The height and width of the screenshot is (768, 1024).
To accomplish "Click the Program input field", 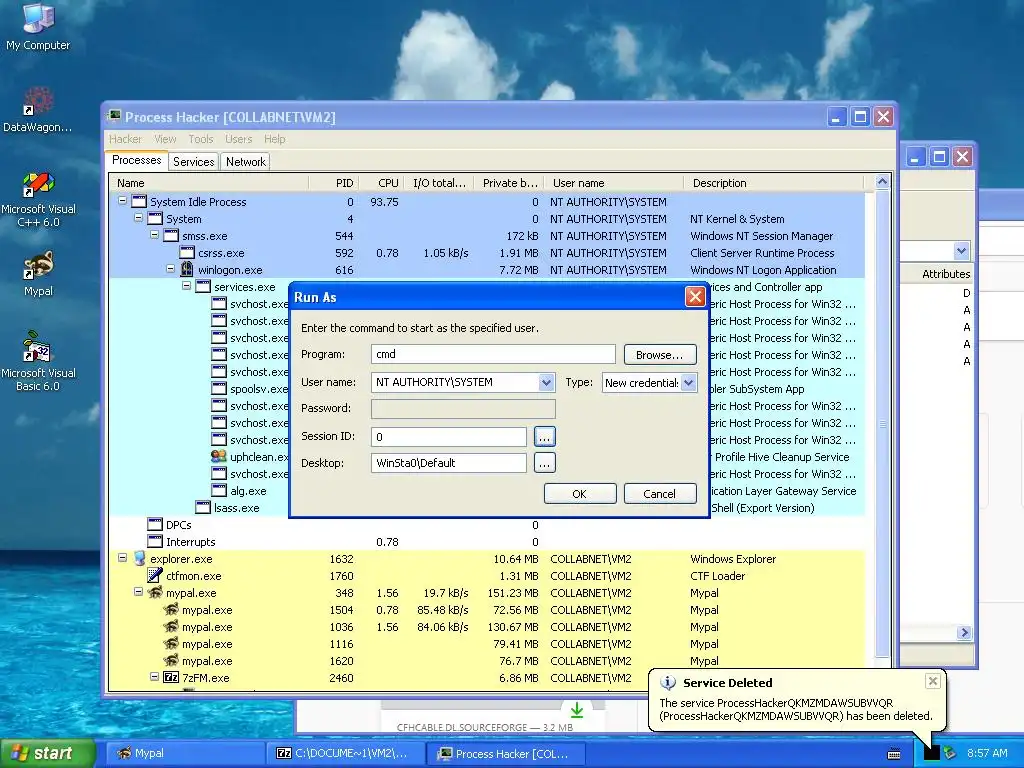I will click(x=493, y=354).
